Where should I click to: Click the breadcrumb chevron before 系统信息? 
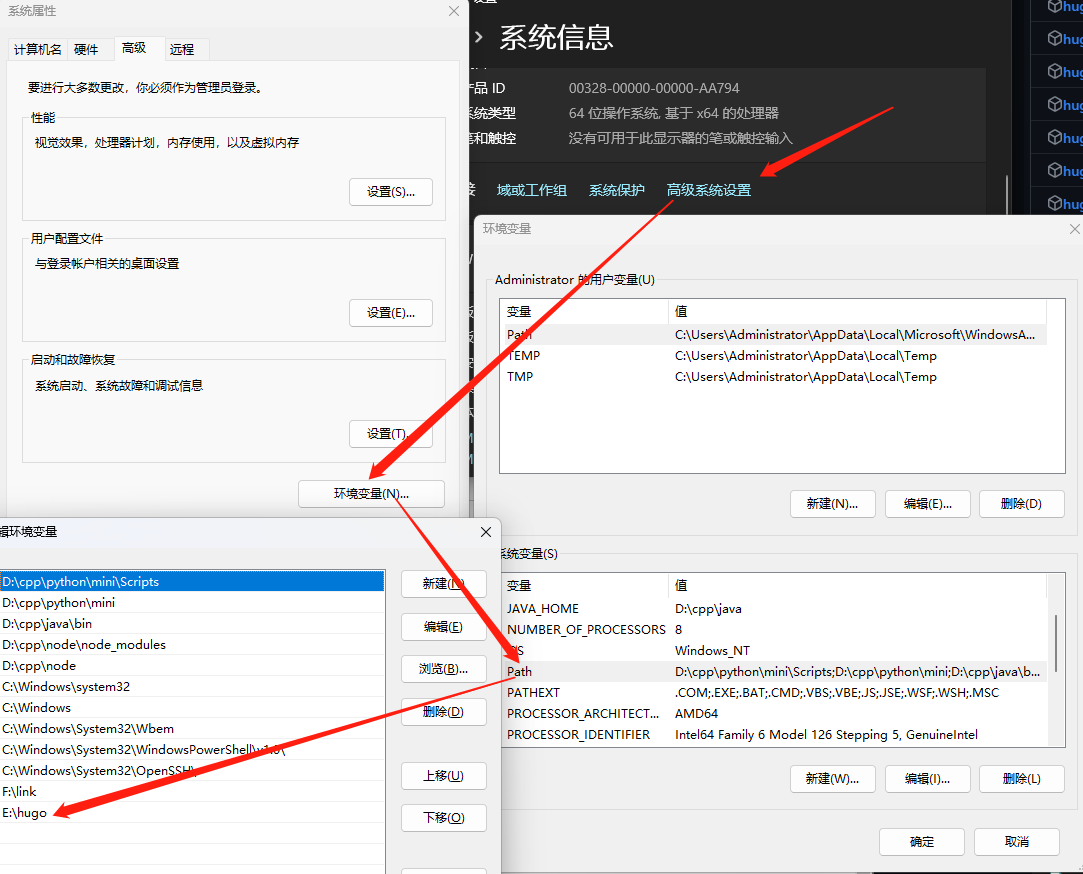tap(479, 38)
